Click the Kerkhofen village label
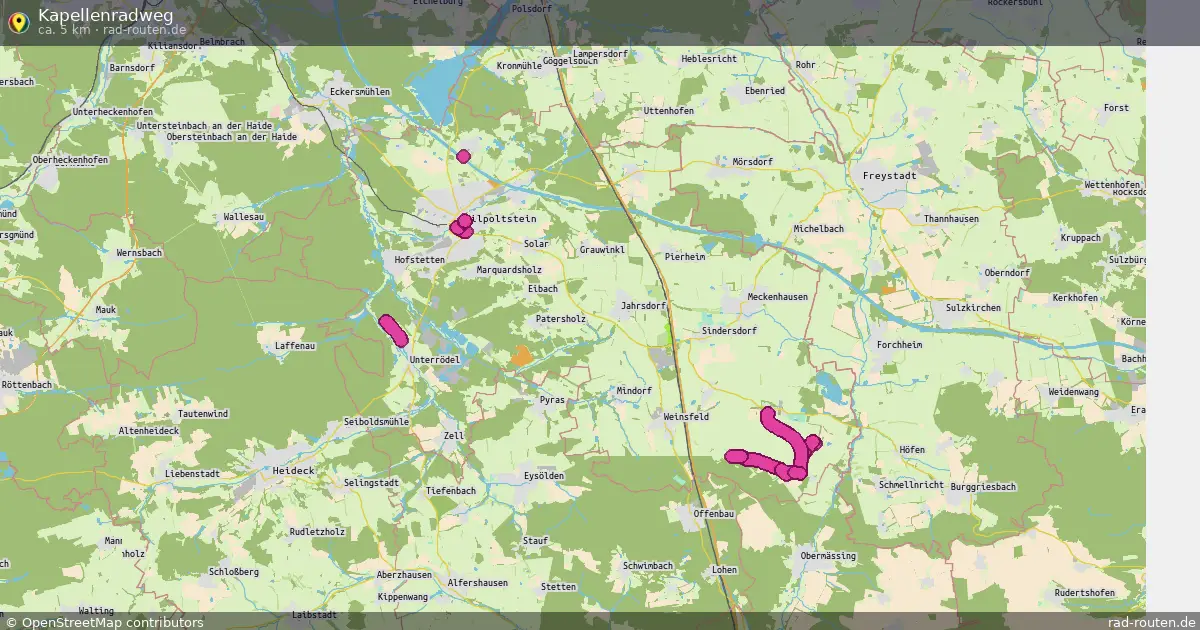Screen dimensions: 1200x630 [1076, 298]
